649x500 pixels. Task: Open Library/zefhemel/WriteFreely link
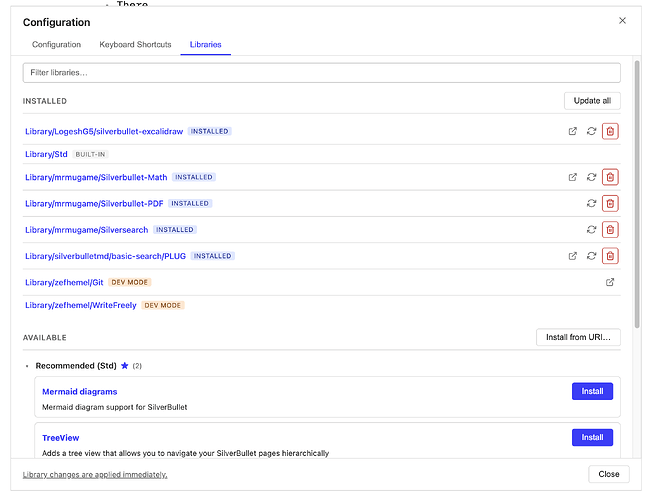coord(81,305)
